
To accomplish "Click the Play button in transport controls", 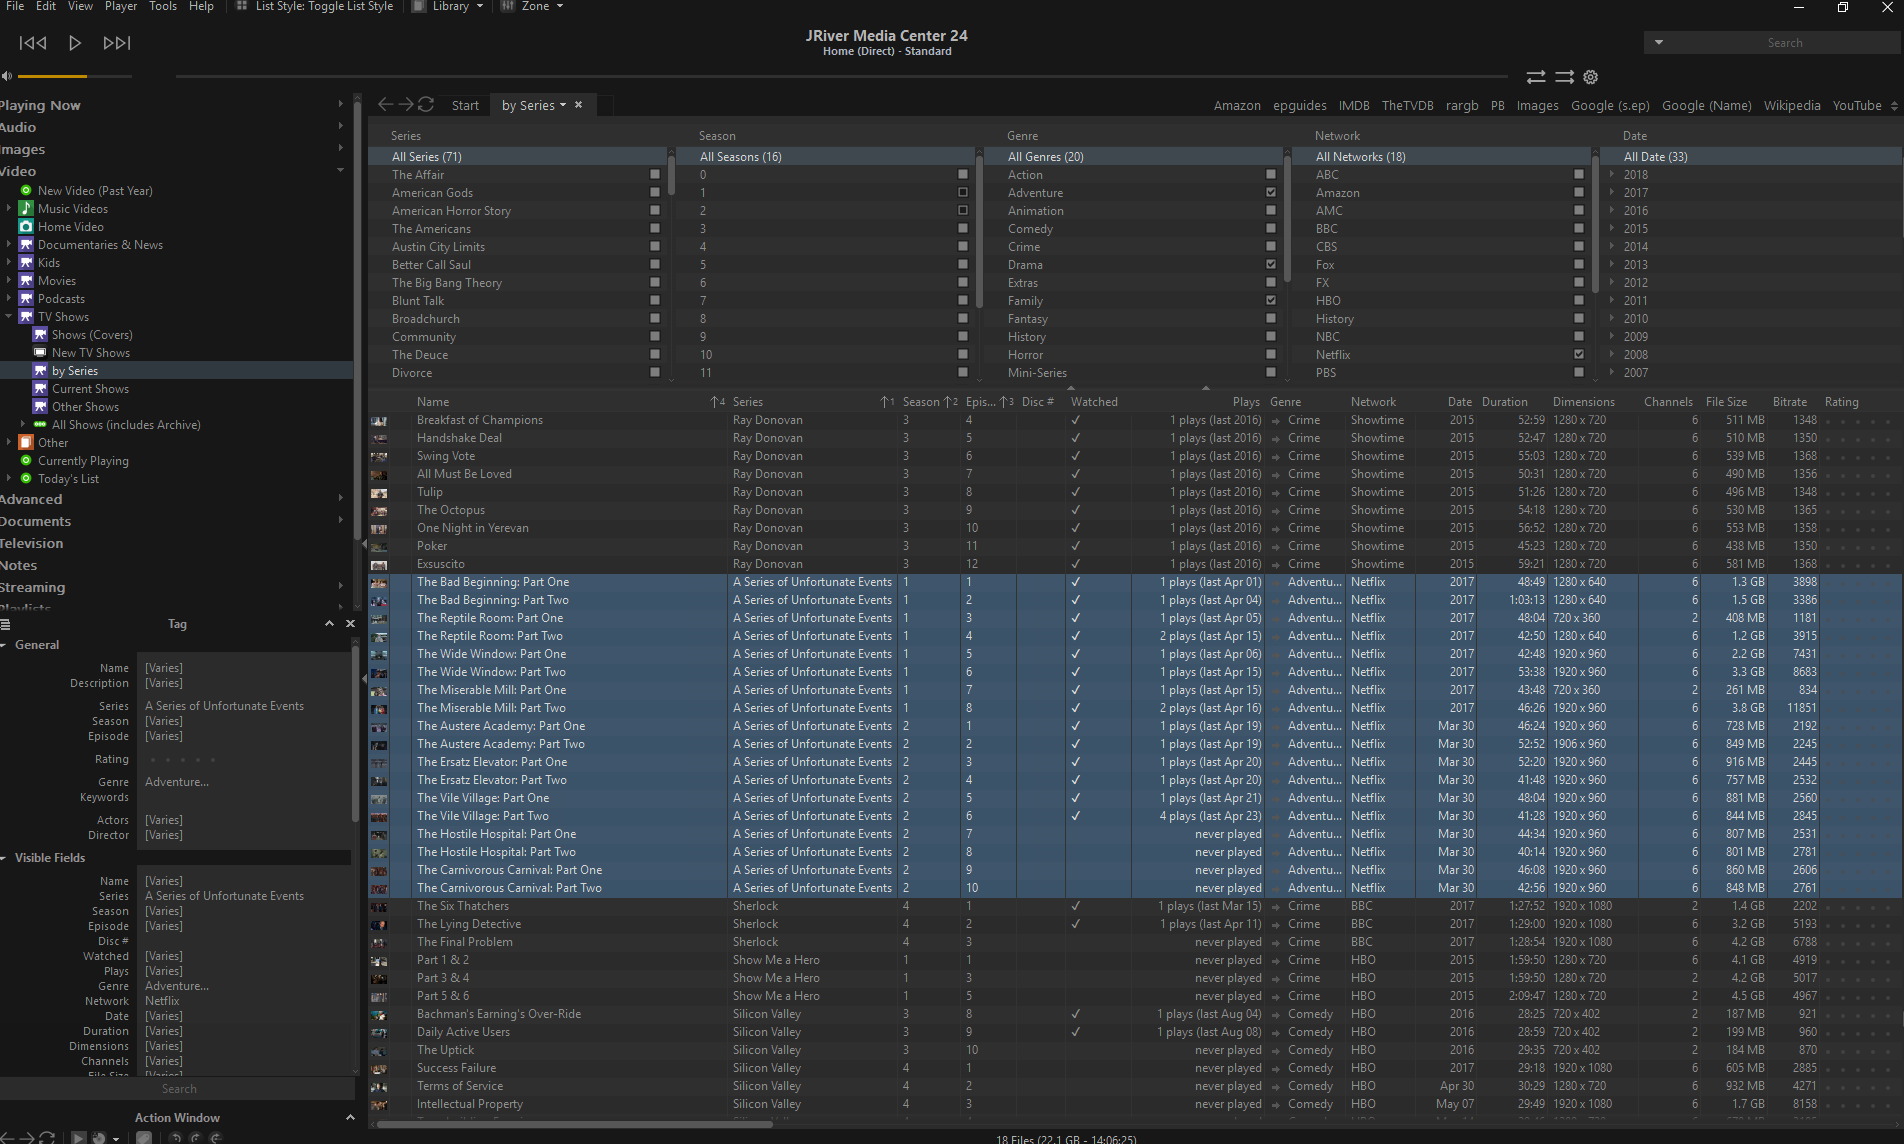I will (x=75, y=43).
